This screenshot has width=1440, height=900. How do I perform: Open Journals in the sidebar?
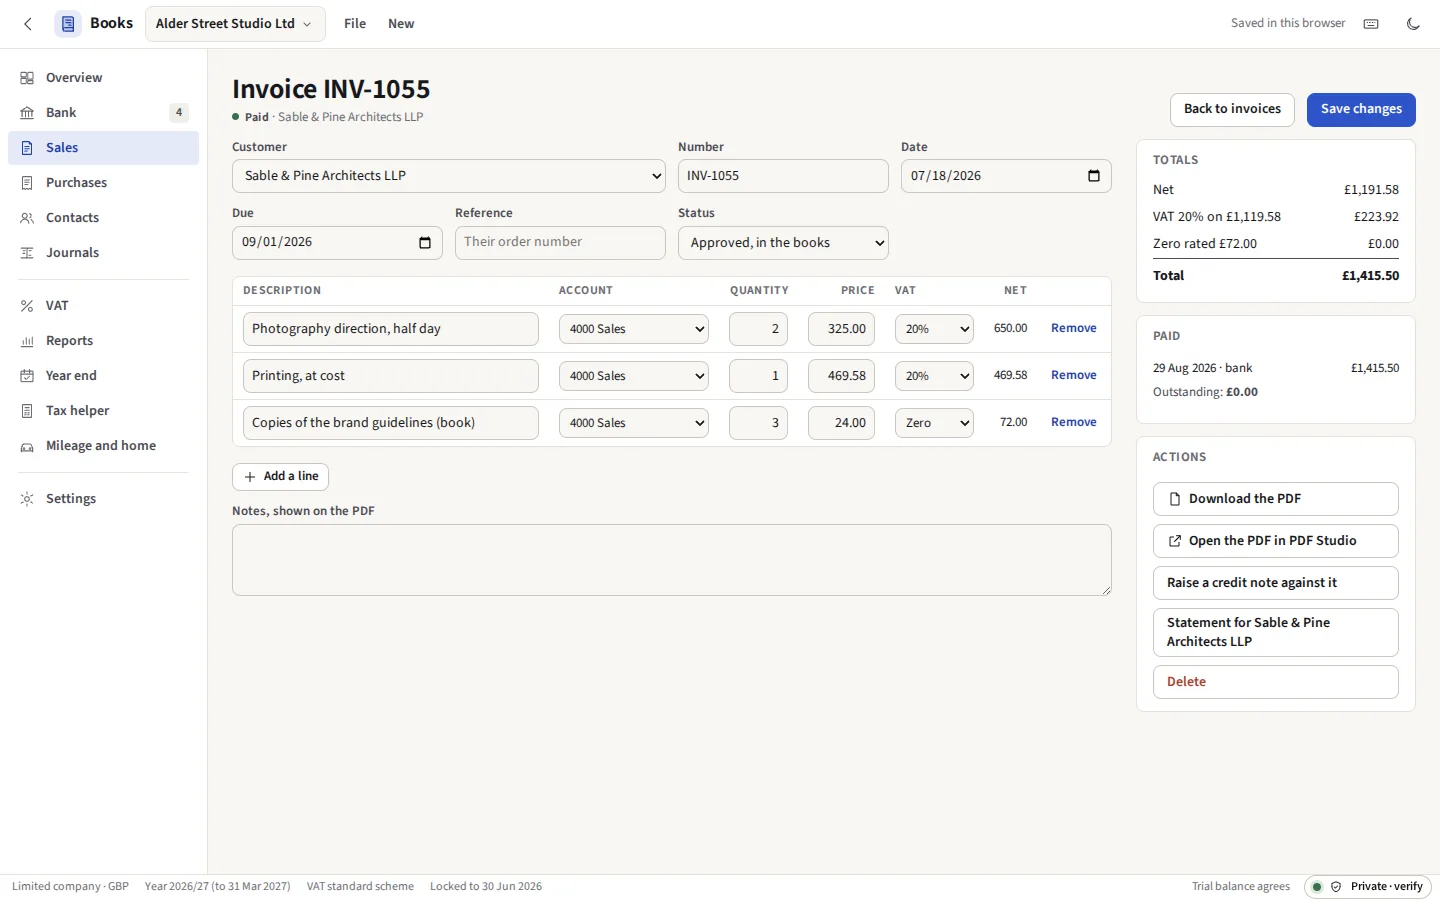(104, 253)
